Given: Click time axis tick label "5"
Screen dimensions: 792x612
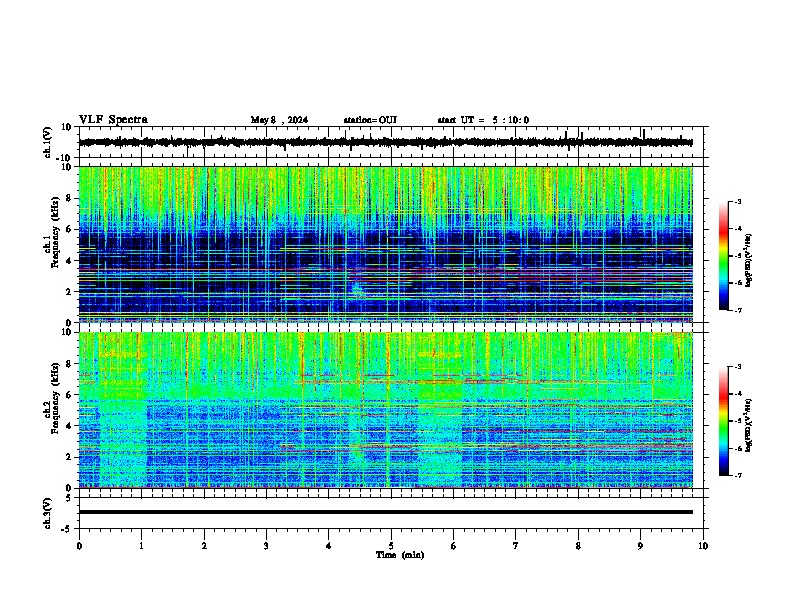Looking at the screenshot, I should tap(391, 546).
